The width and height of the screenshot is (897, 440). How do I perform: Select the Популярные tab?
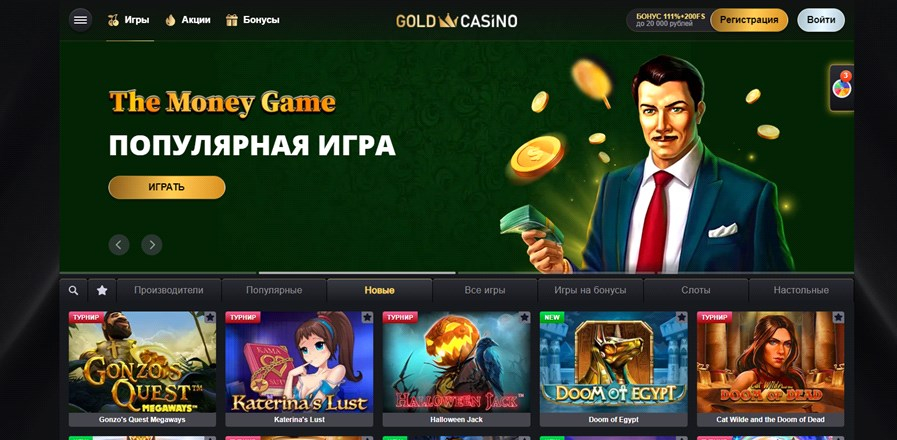point(274,291)
